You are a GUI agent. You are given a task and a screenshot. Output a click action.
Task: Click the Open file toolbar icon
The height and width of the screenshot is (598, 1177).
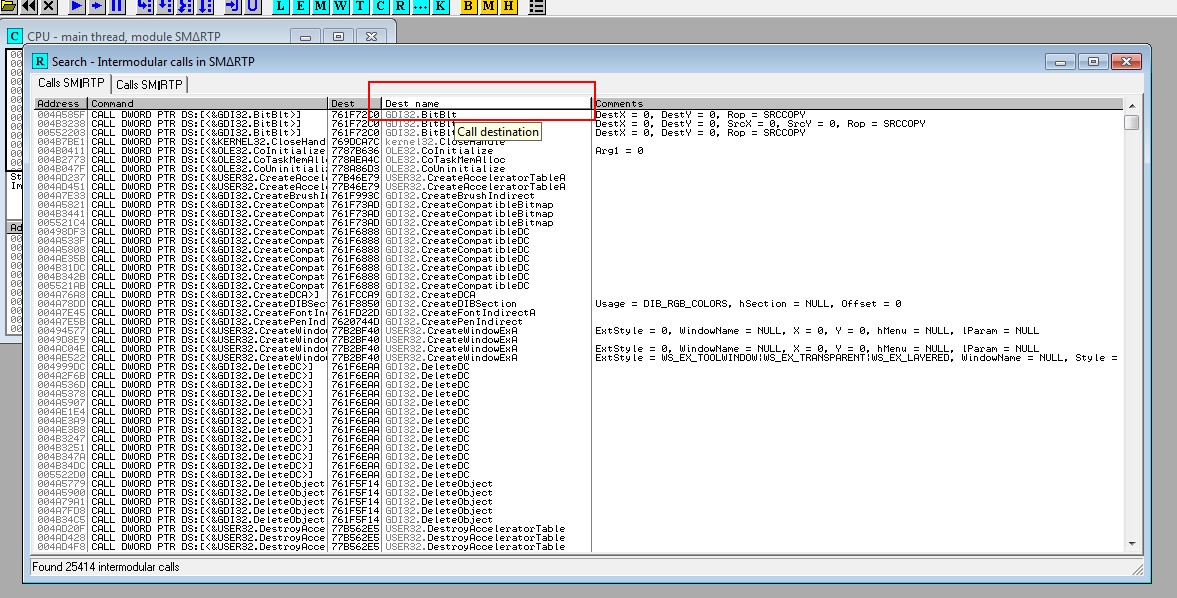[8, 6]
